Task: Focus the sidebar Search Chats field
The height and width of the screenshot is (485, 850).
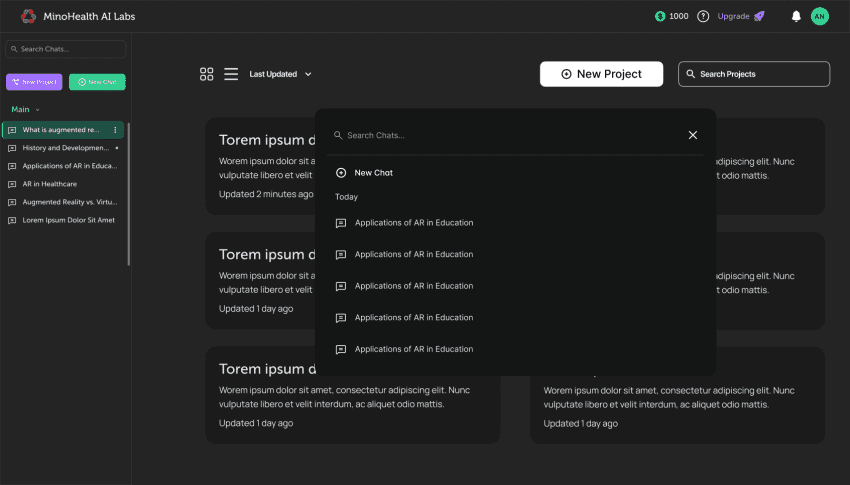Action: point(66,49)
